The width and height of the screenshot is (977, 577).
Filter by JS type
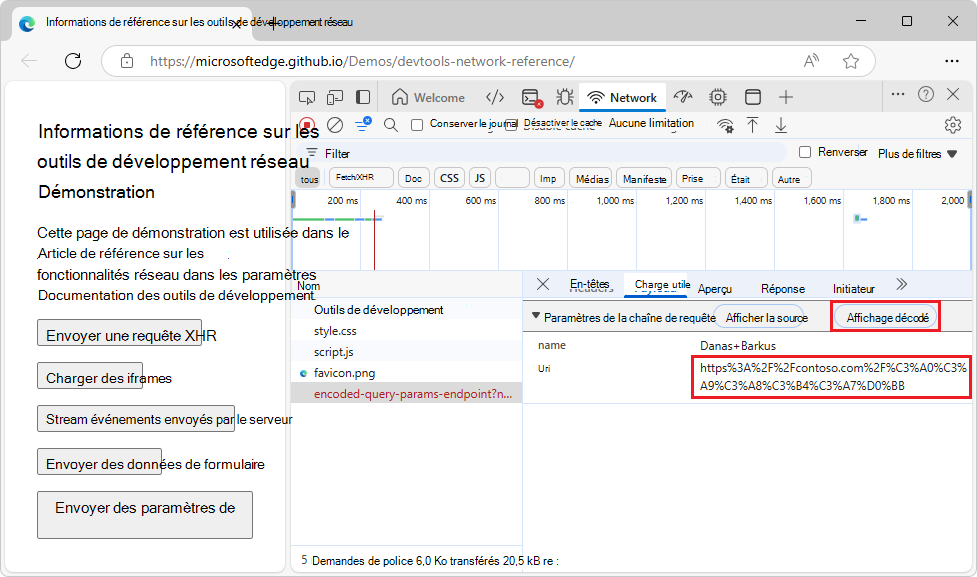coord(480,178)
